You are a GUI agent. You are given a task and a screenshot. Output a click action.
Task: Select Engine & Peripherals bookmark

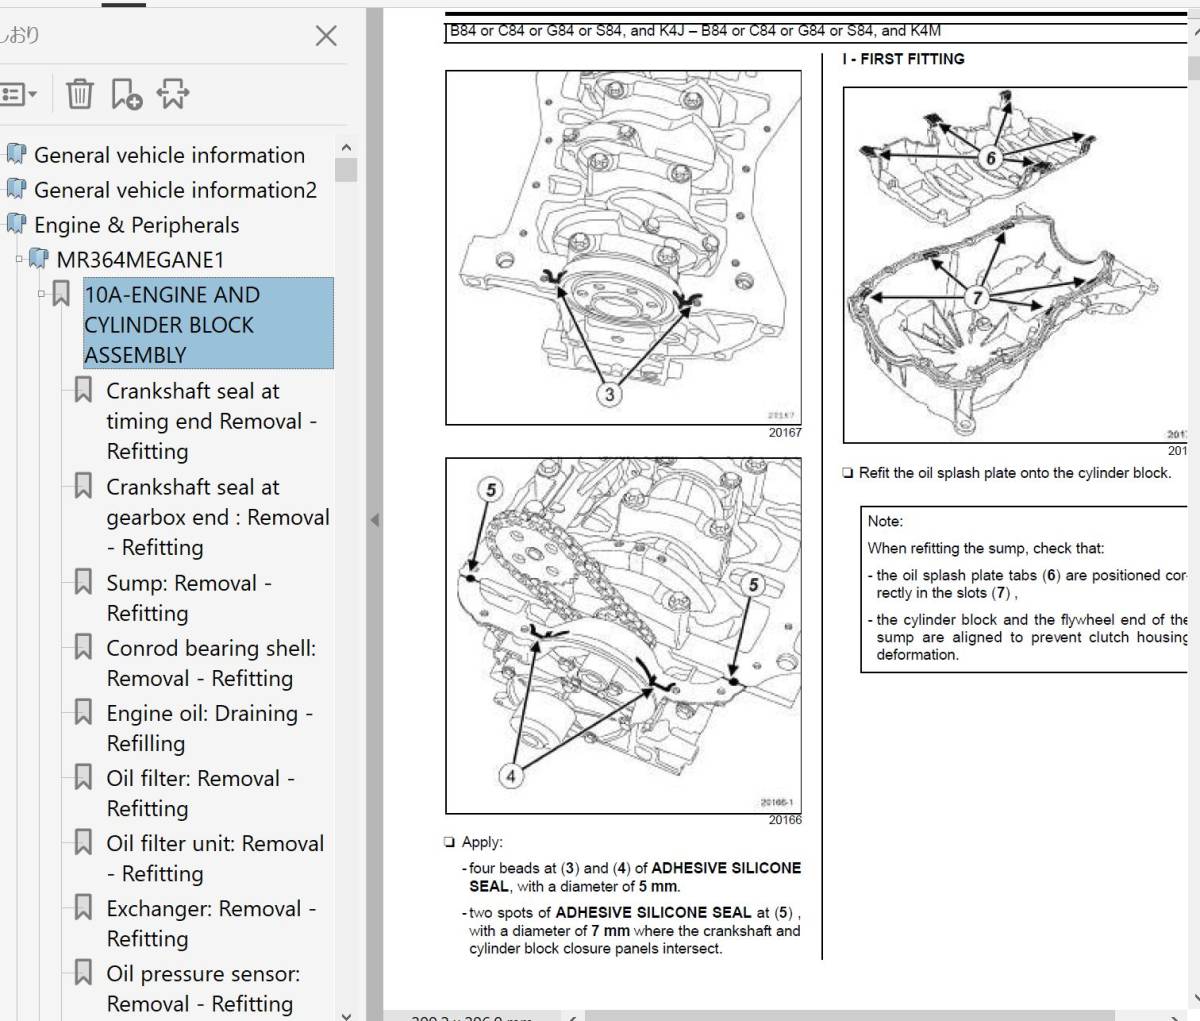click(x=136, y=225)
